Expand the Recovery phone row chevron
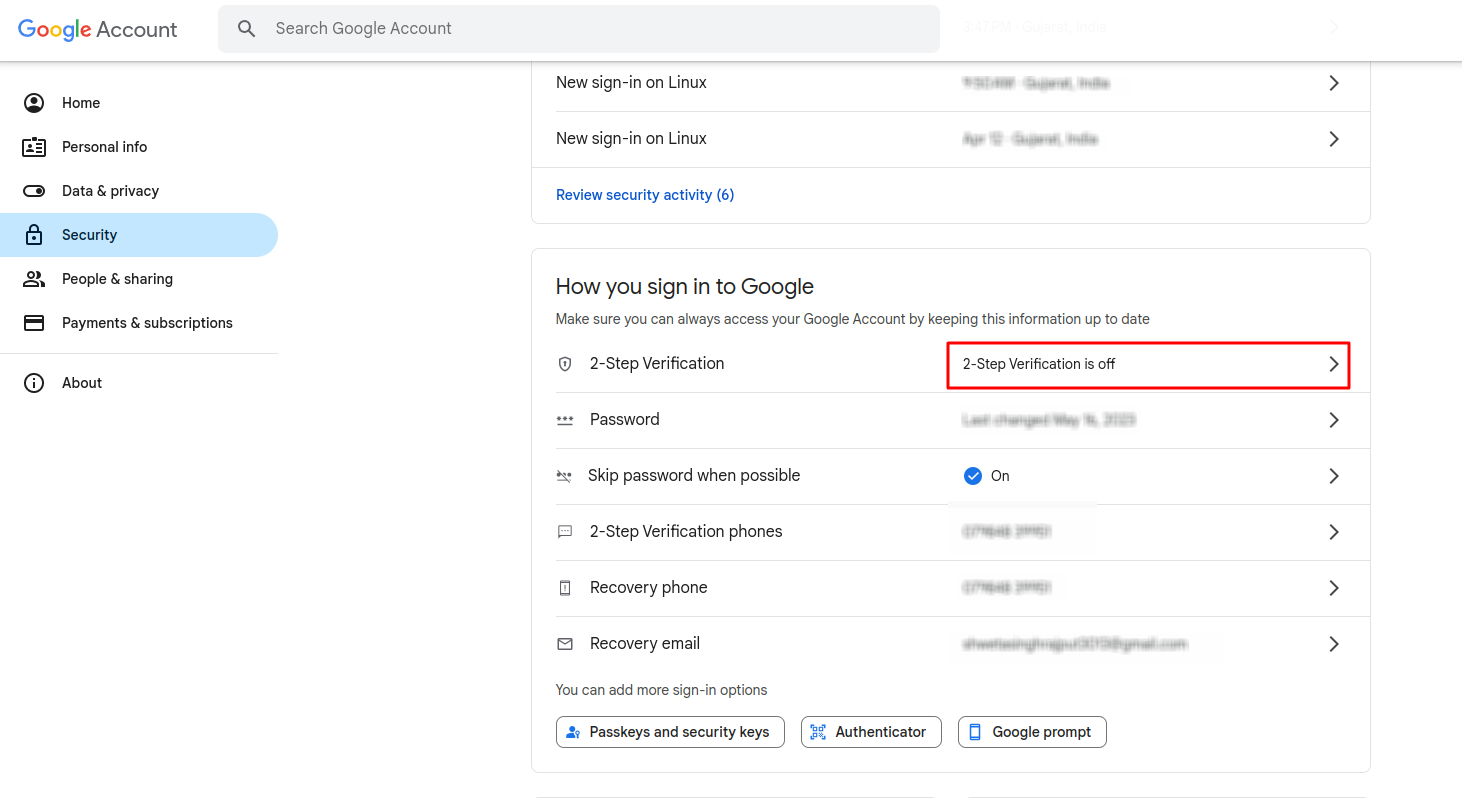1462x798 pixels. coord(1333,588)
